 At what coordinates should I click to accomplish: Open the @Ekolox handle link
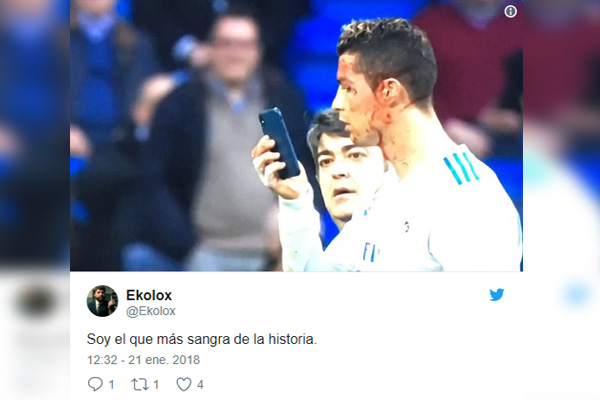(151, 311)
